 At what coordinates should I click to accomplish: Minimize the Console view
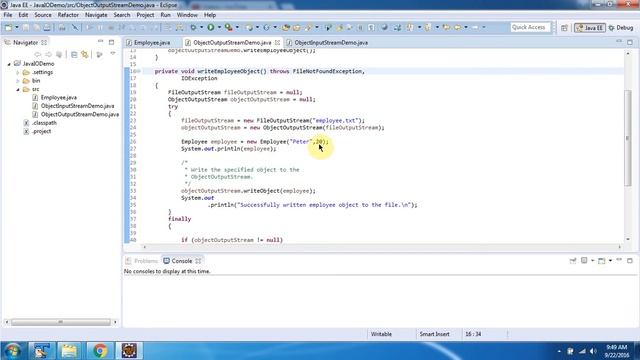(x=619, y=260)
